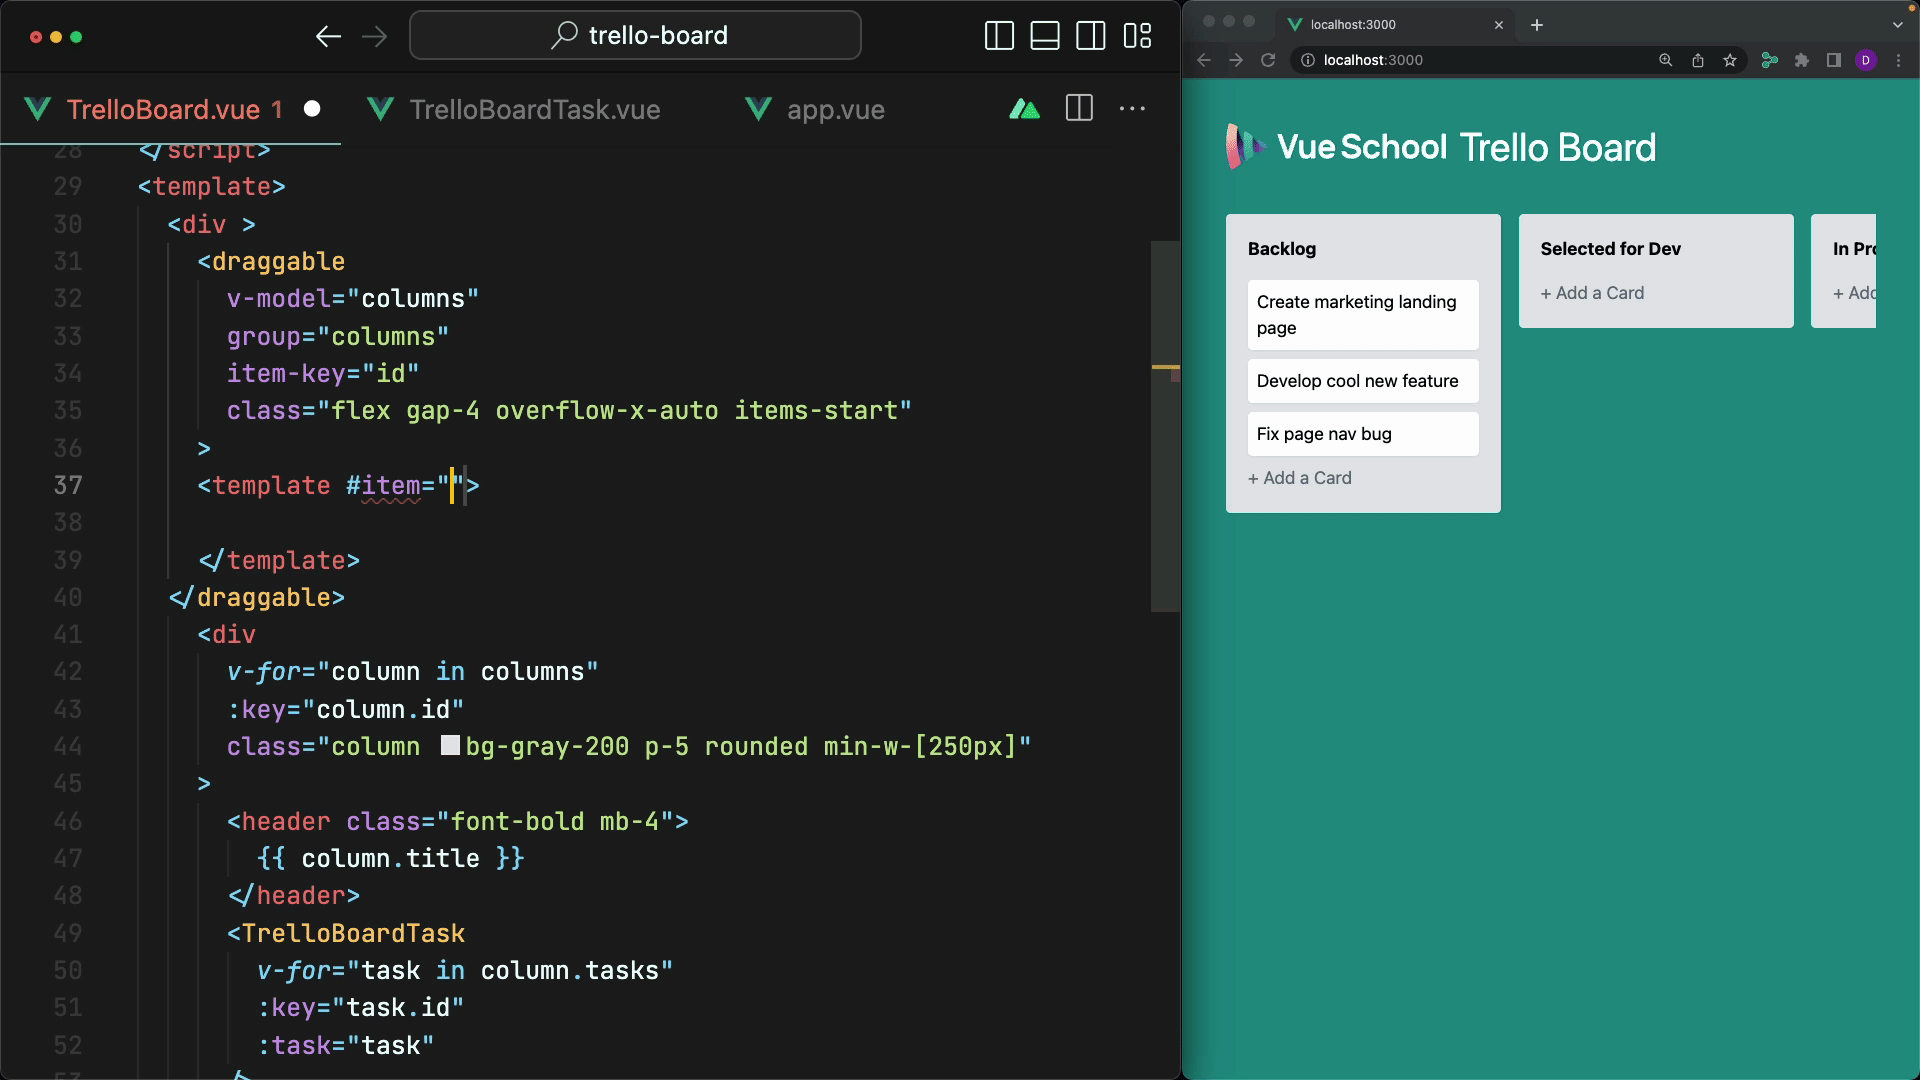Open Chrome three-dot menu
Screen dimensions: 1920x1080
[x=1898, y=60]
